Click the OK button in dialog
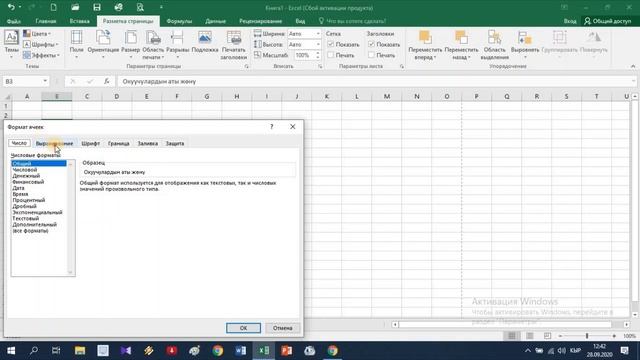Screen dimensions: 640x360 [243, 328]
